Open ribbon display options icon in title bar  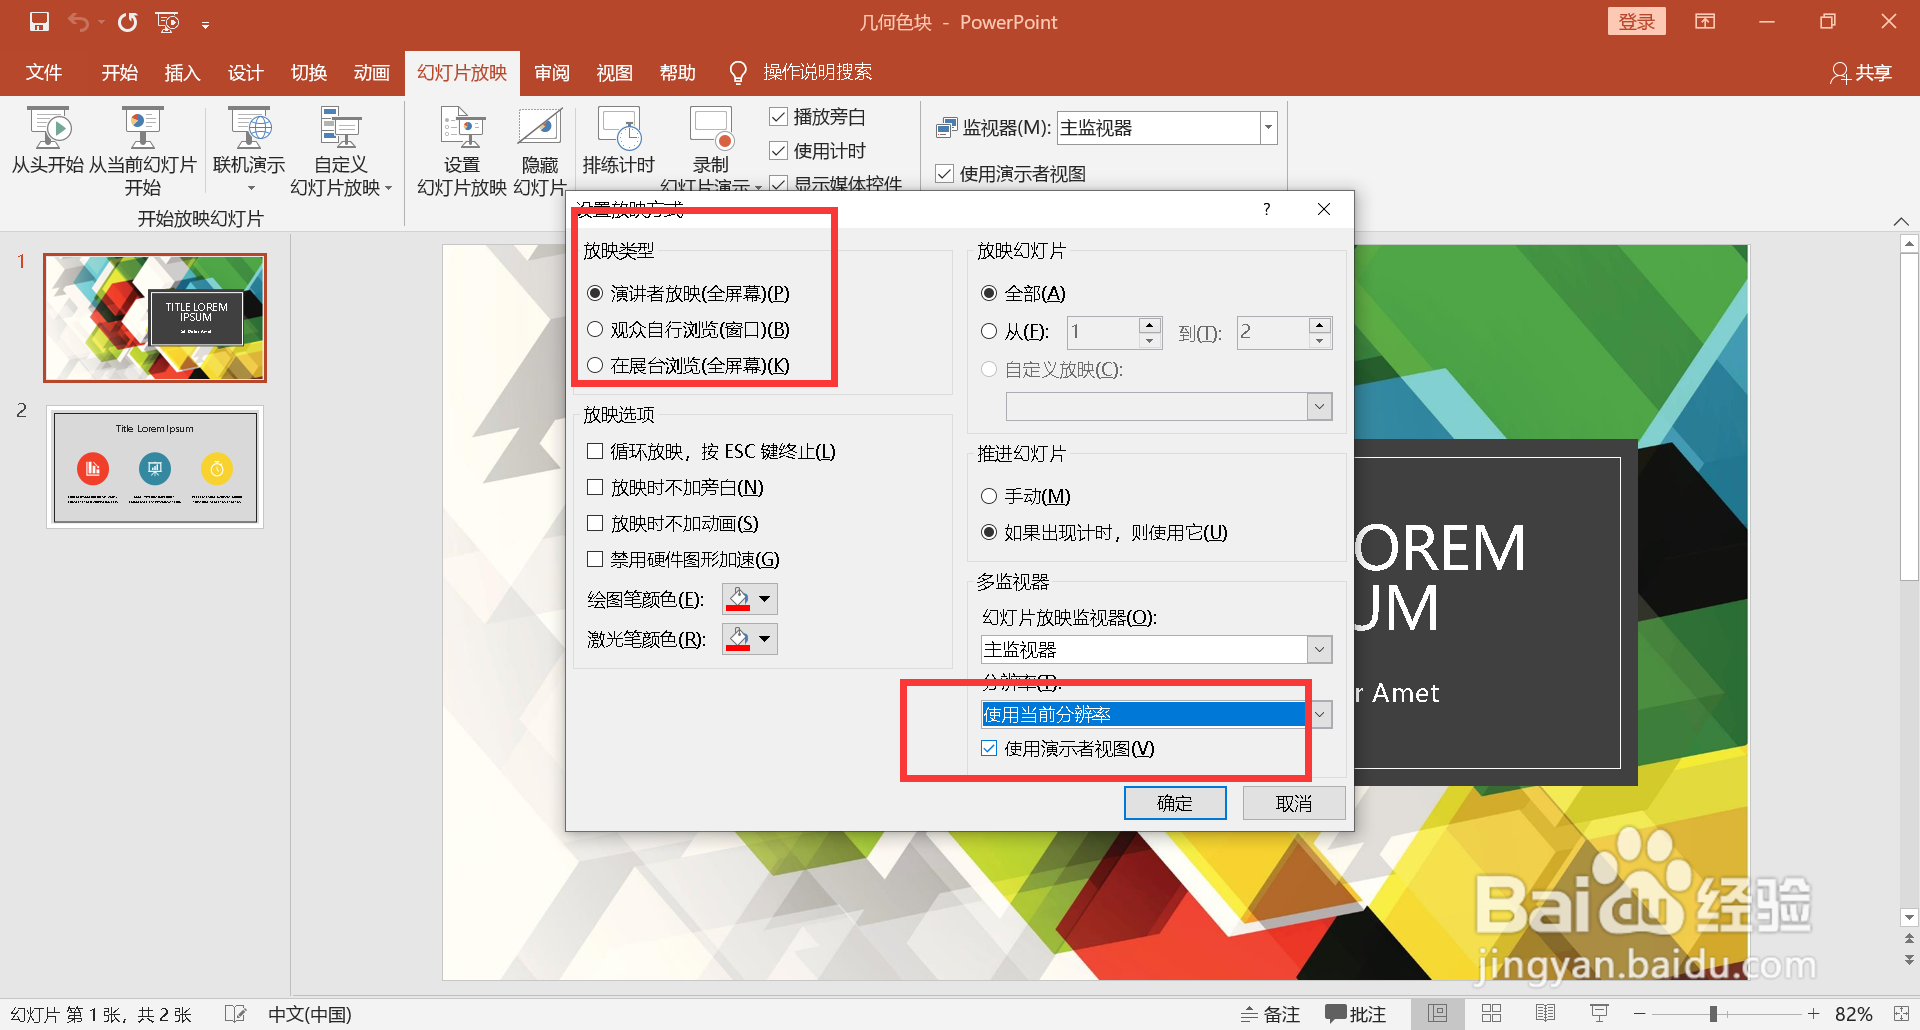coord(1705,22)
